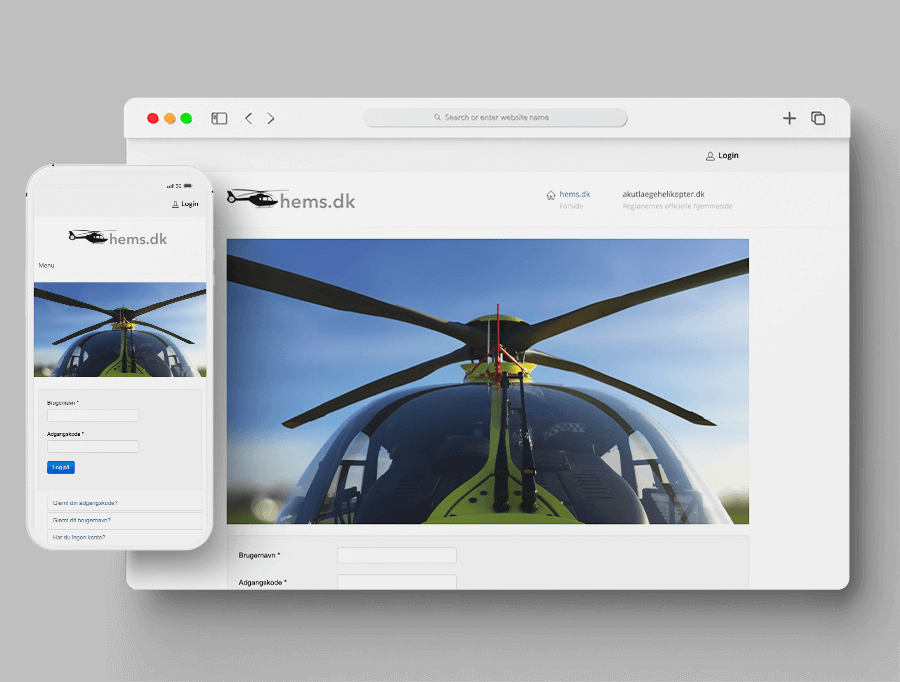Focus the browser address search bar
This screenshot has width=900, height=682.
point(495,118)
